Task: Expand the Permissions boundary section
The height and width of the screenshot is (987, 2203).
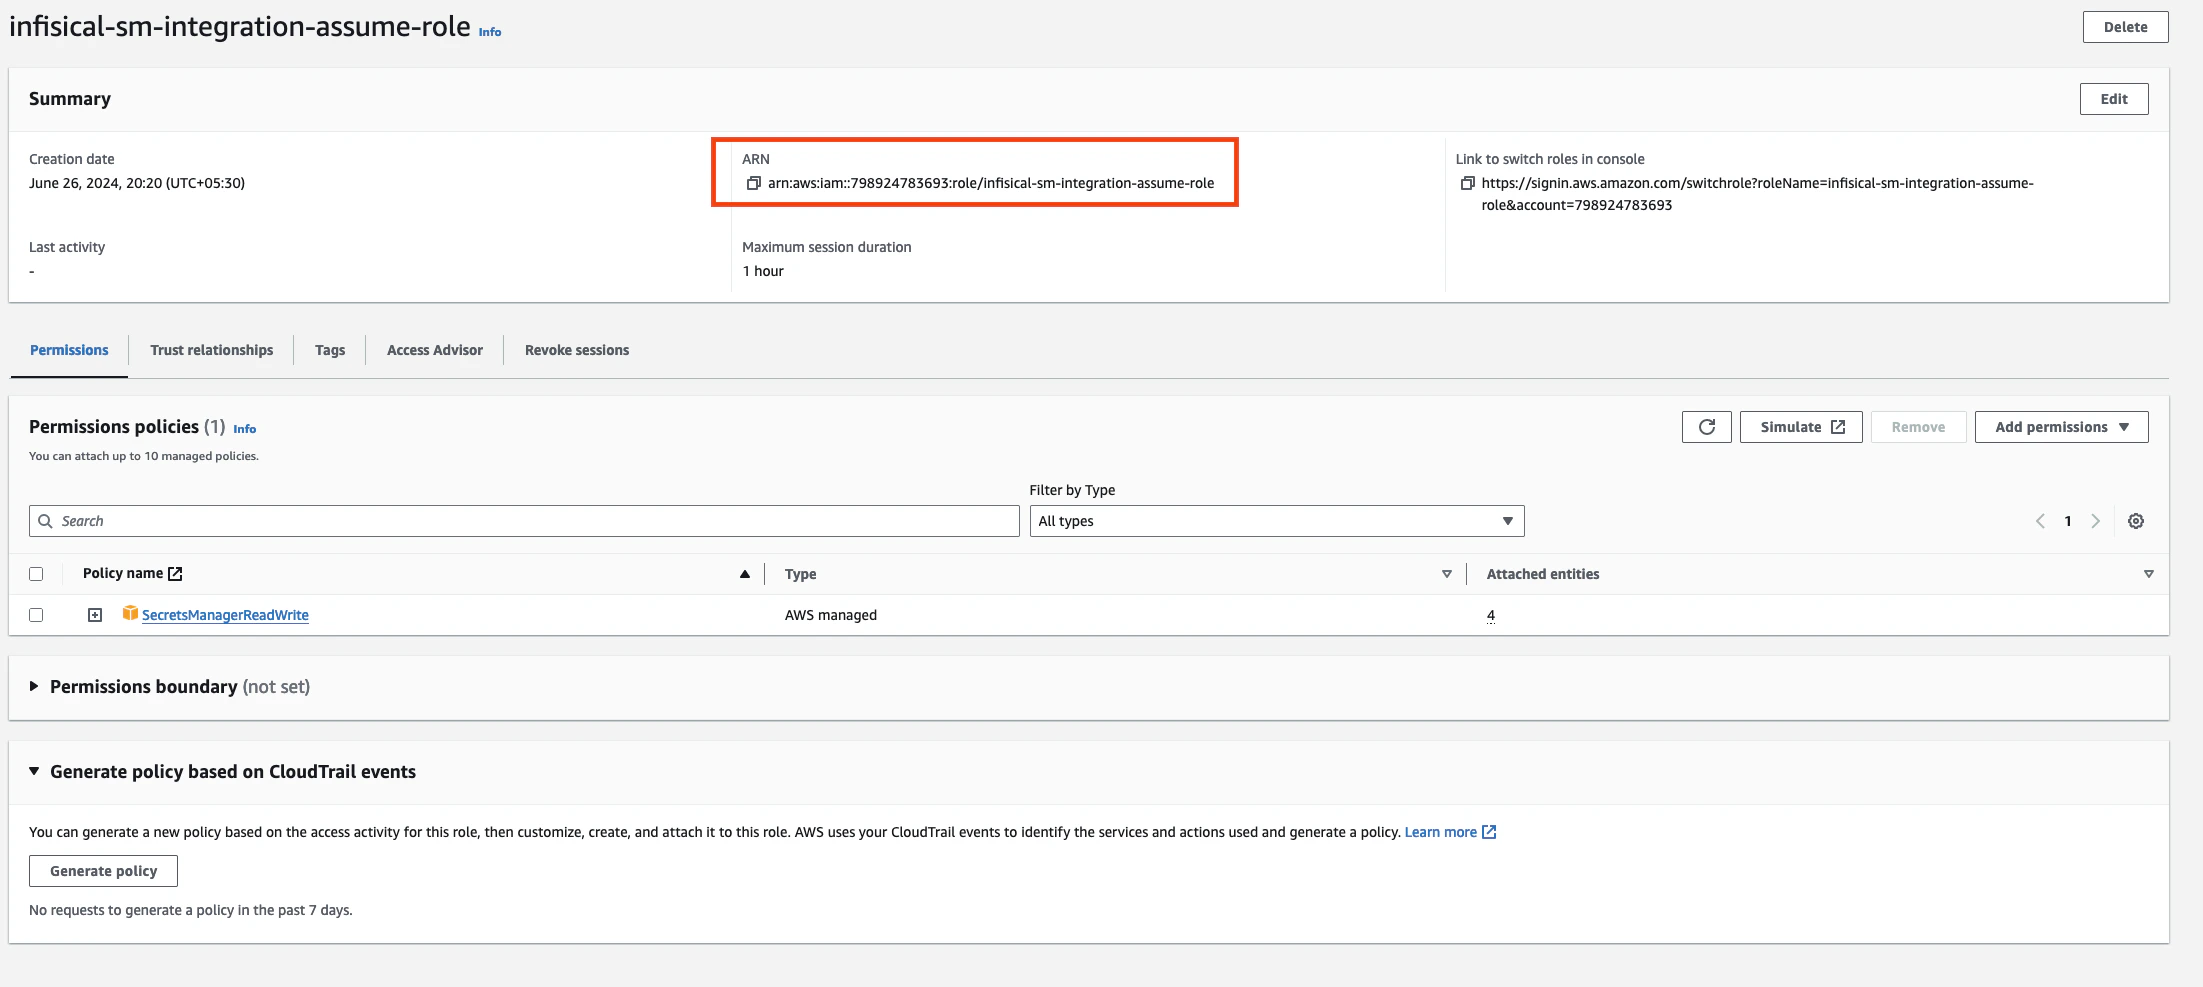Action: (34, 686)
